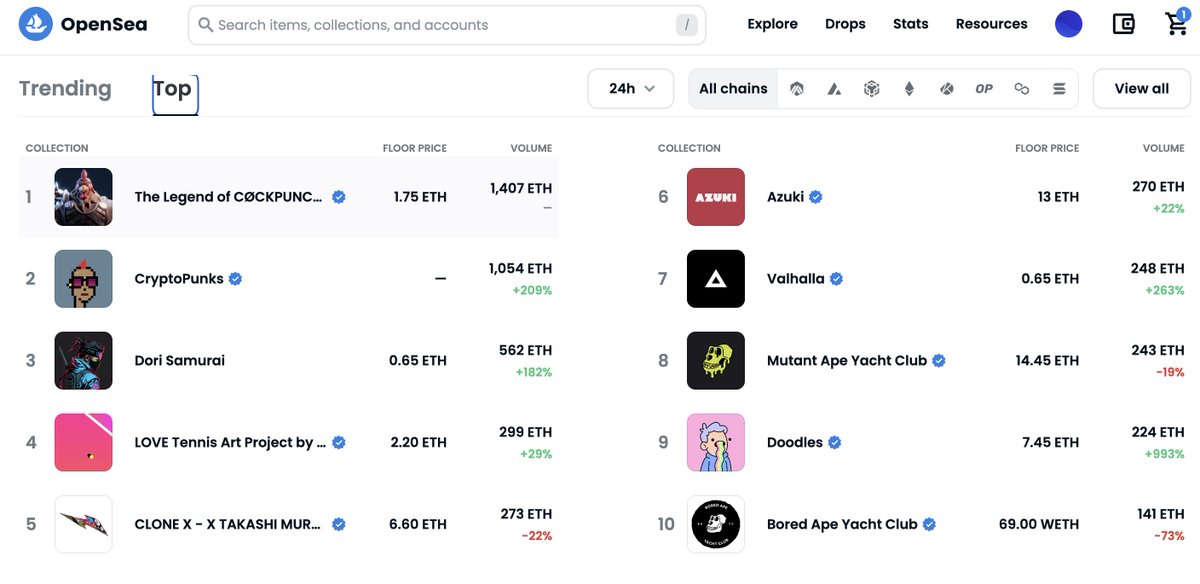Switch to the Trending tab
Viewport: 1200px width, 584px height.
click(x=65, y=89)
